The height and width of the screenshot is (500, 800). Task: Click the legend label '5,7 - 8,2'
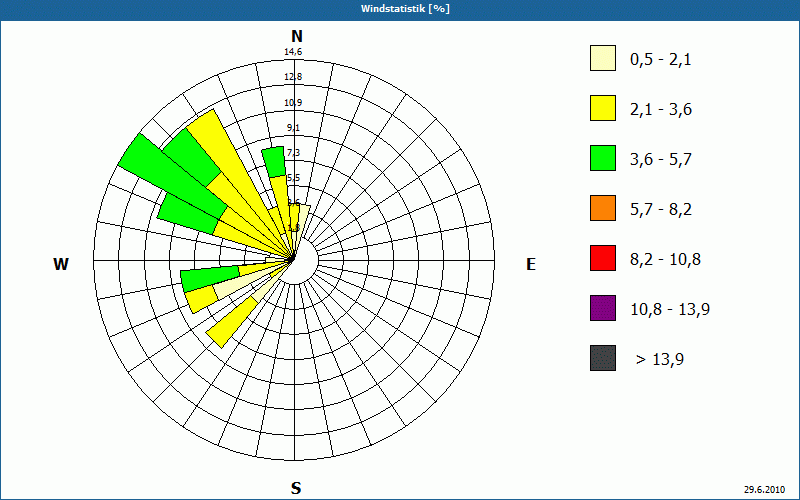click(661, 210)
